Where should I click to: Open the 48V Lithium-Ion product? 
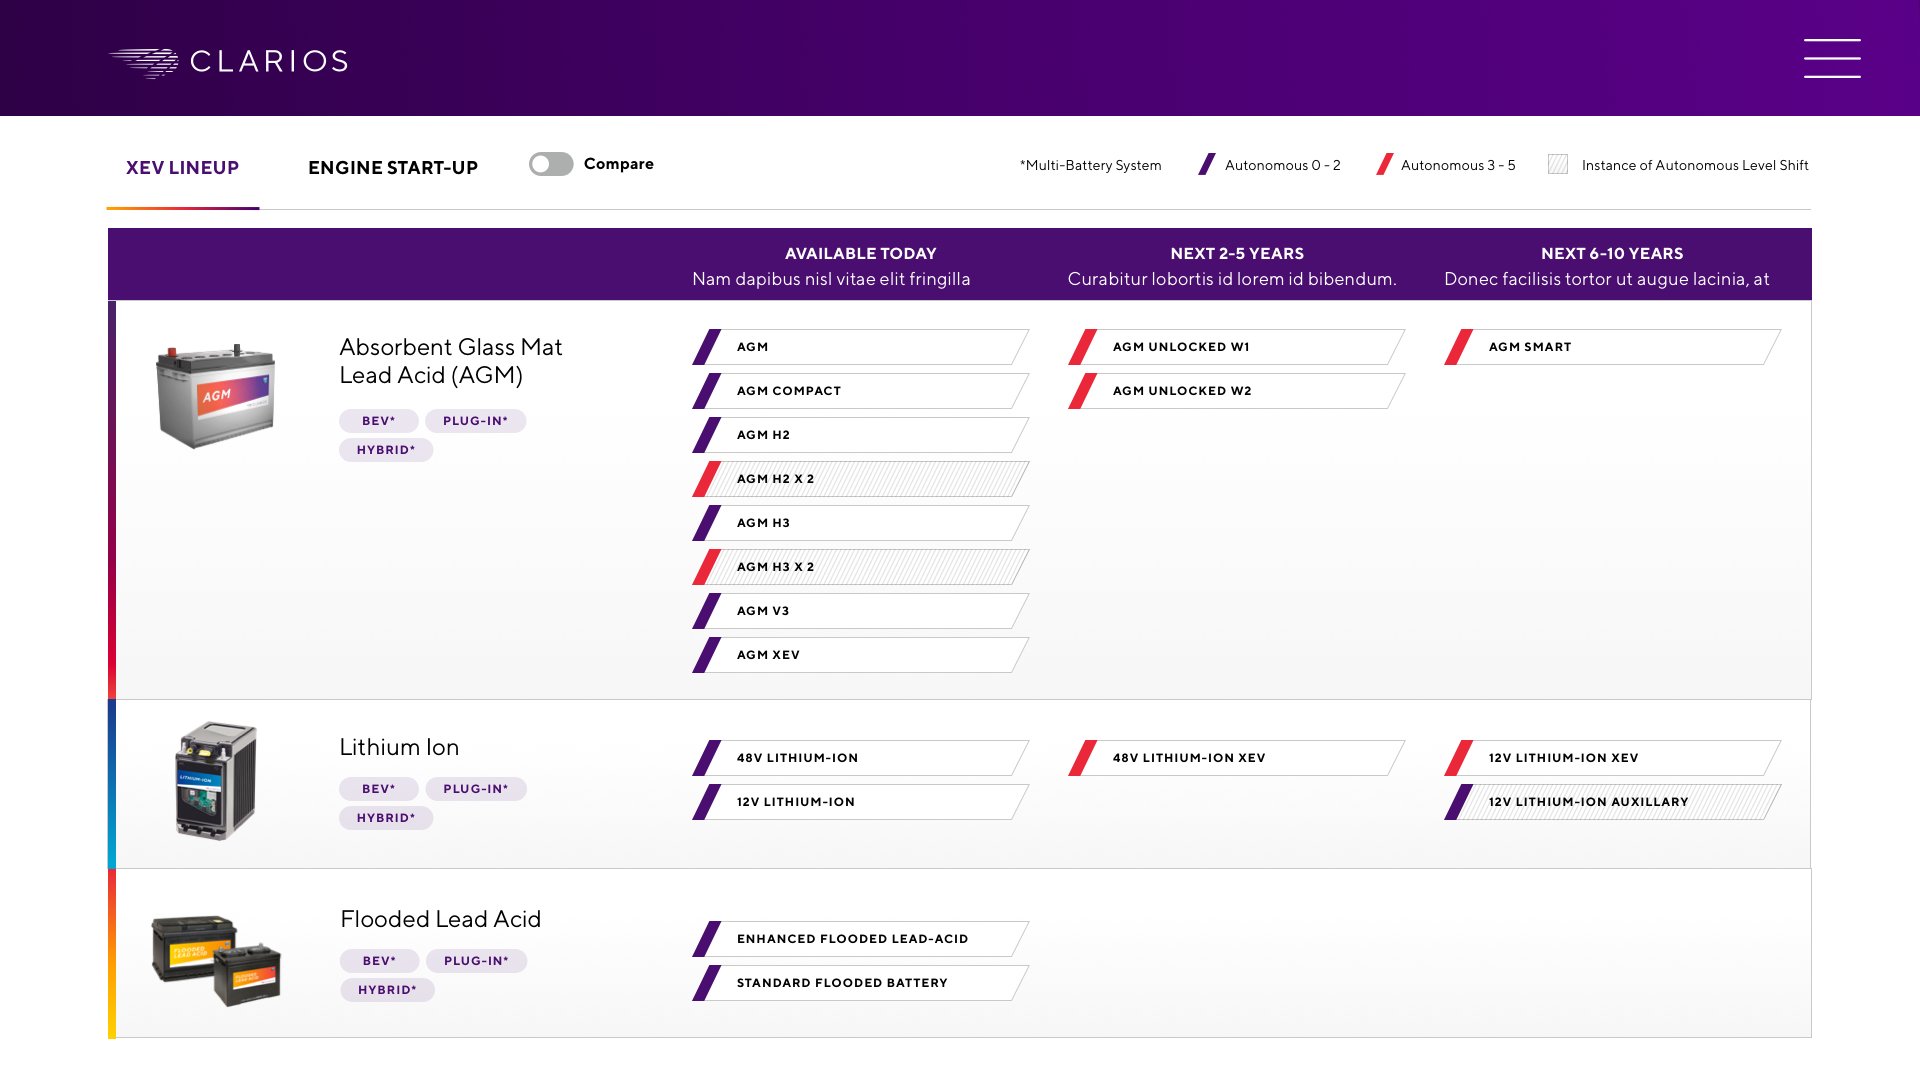coord(860,758)
